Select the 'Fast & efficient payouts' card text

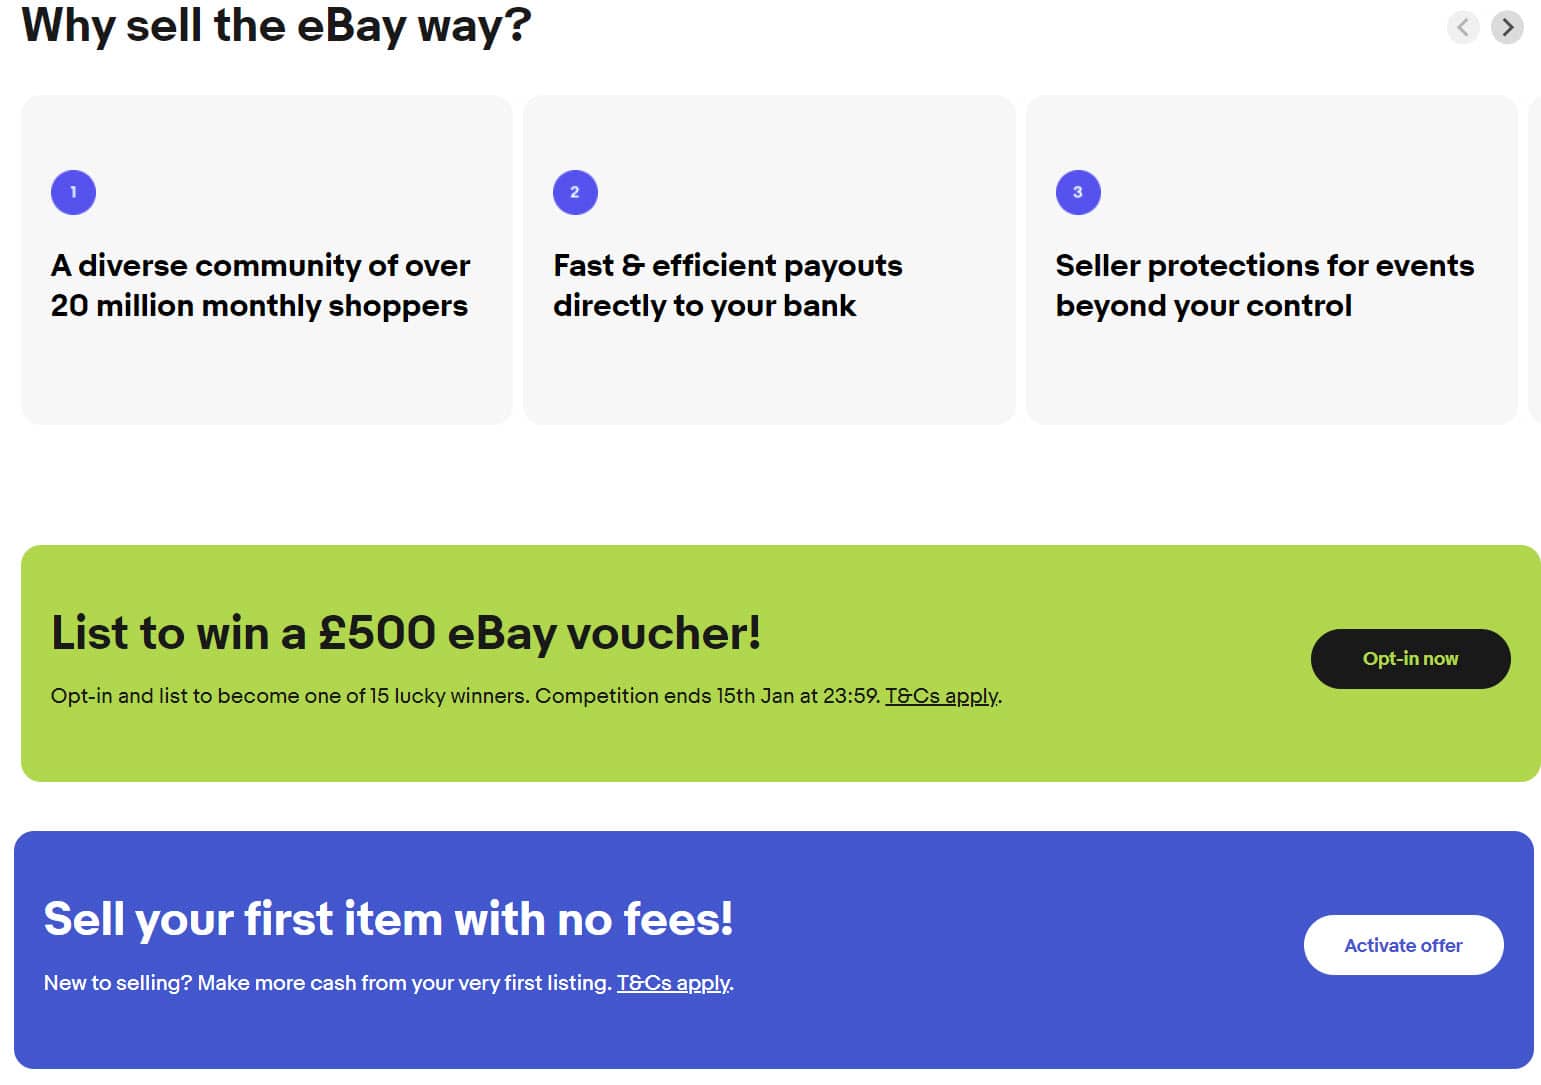[x=728, y=285]
